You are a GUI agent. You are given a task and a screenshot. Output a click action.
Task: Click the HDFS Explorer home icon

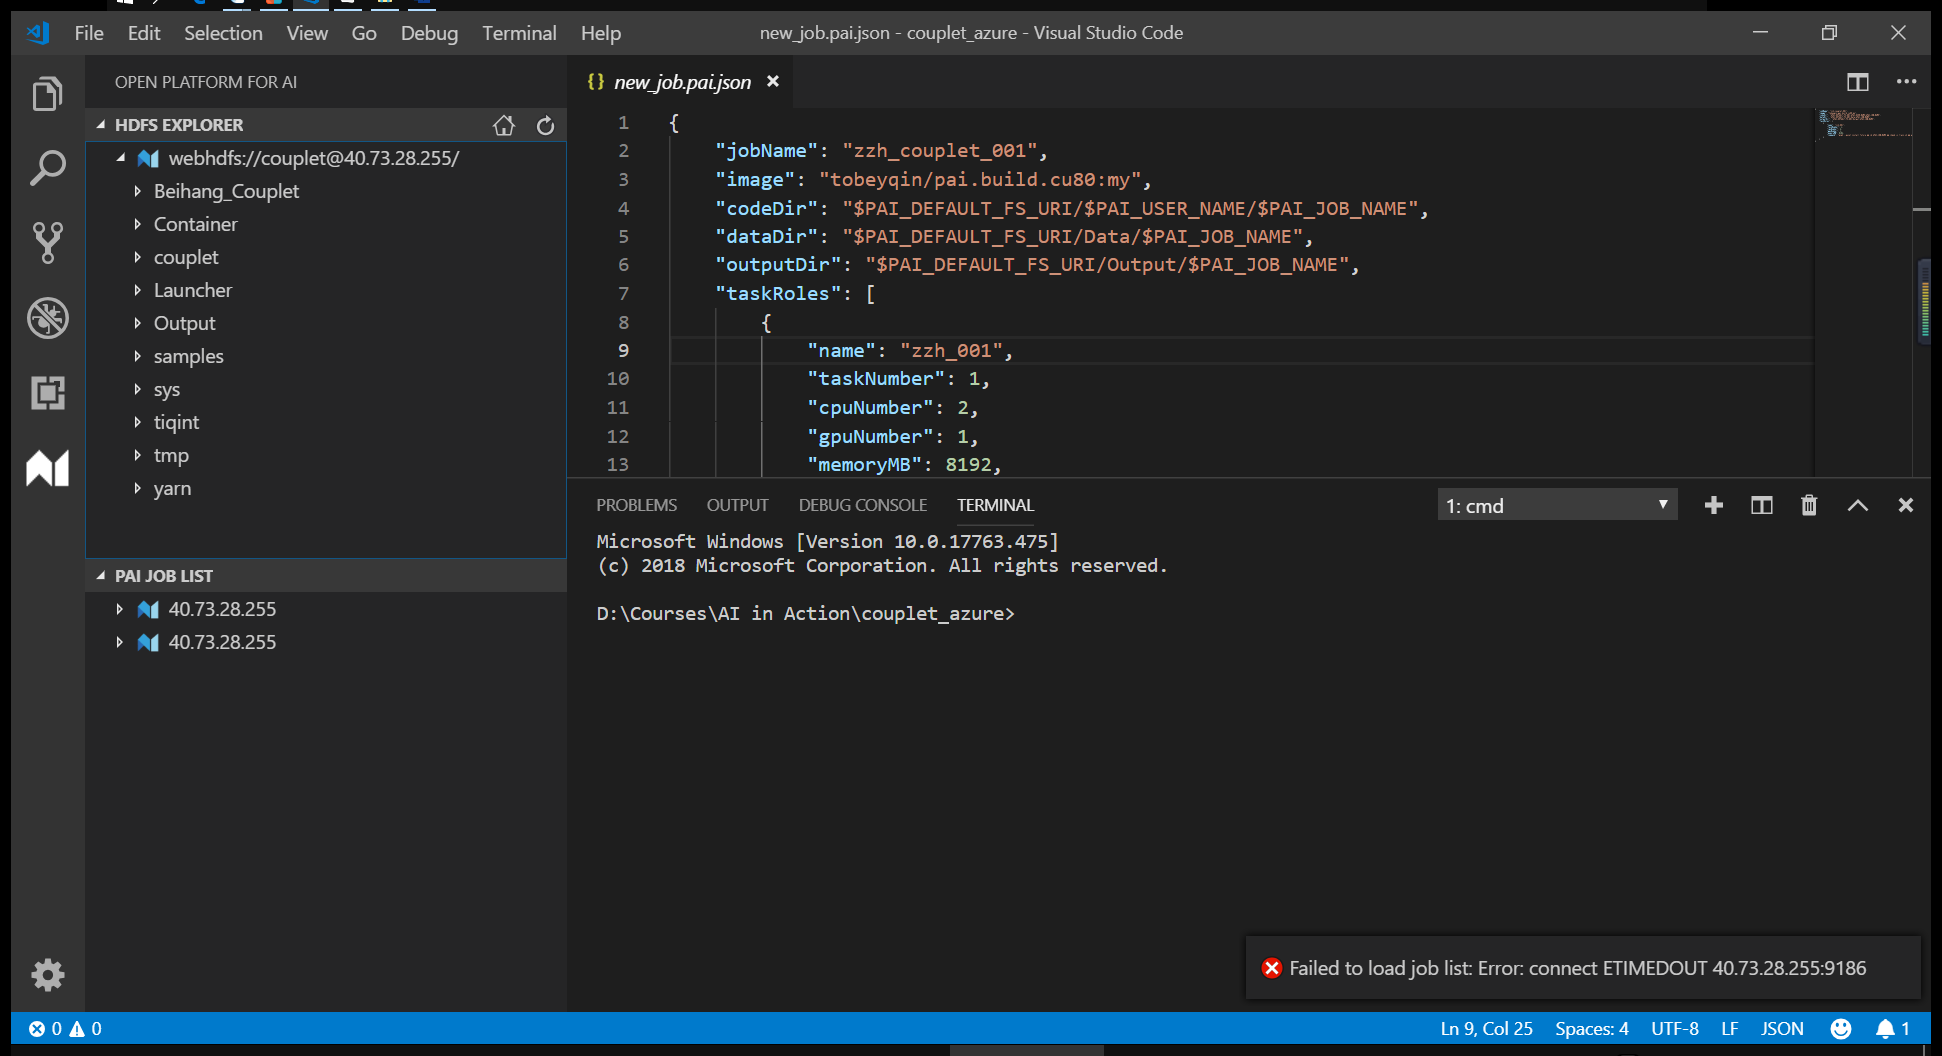(504, 125)
